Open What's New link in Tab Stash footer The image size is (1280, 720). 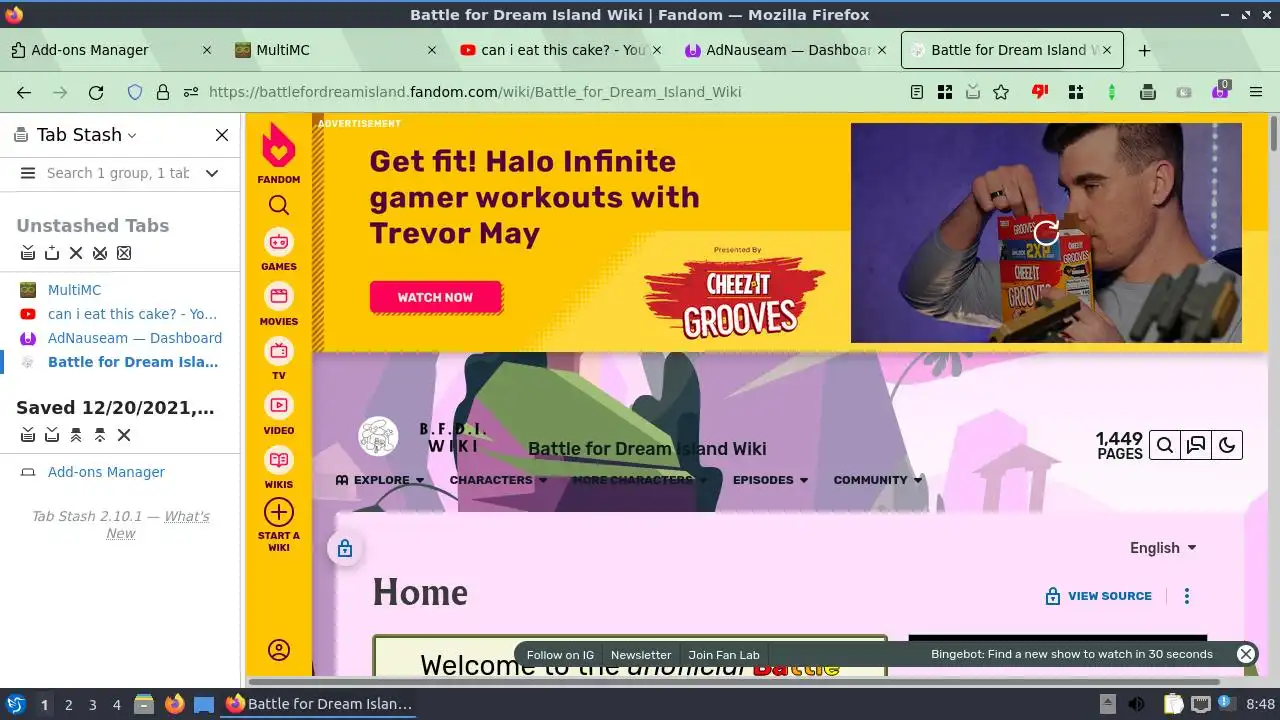click(158, 525)
